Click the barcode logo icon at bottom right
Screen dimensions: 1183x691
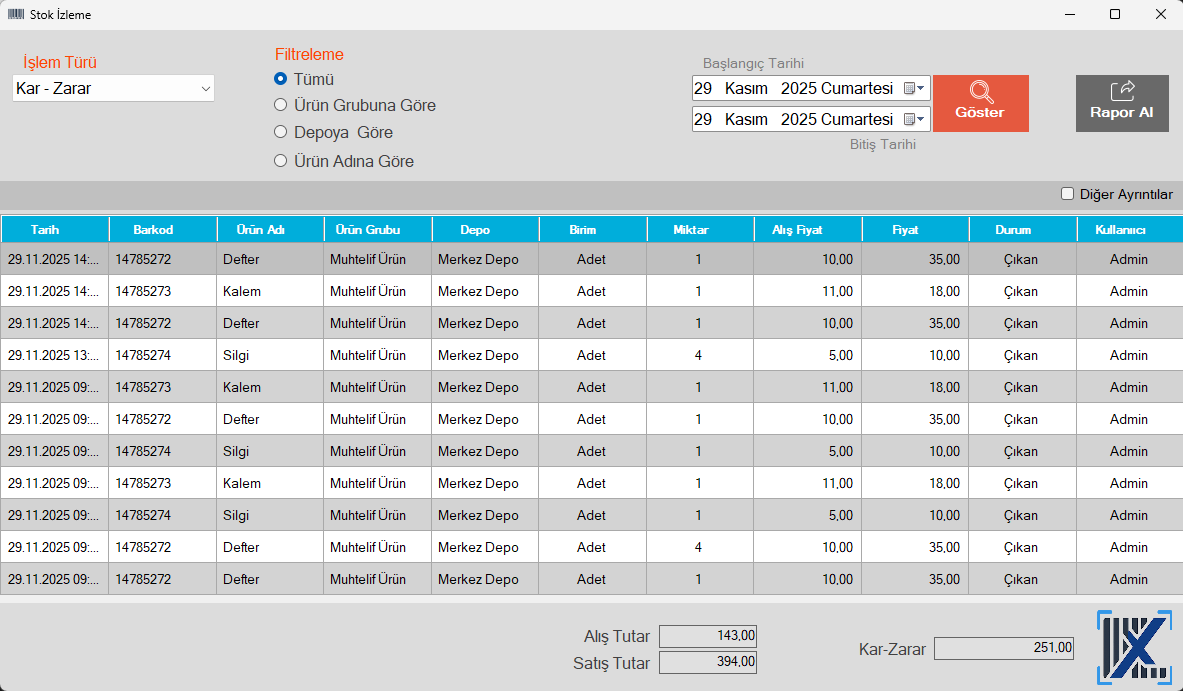point(1135,648)
